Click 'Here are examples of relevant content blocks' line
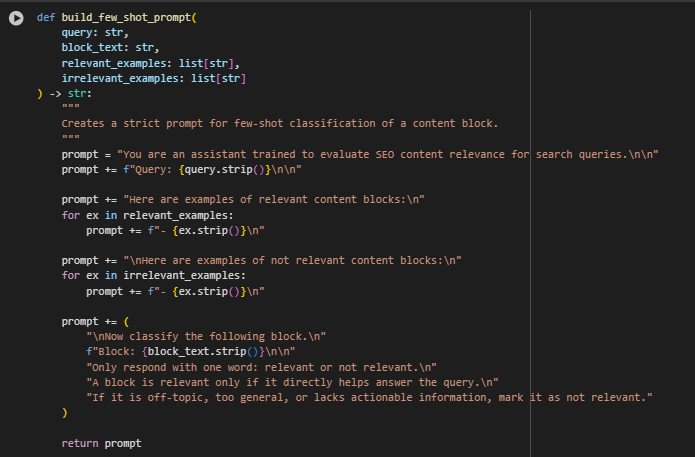Image resolution: width=695 pixels, height=457 pixels. click(x=243, y=199)
